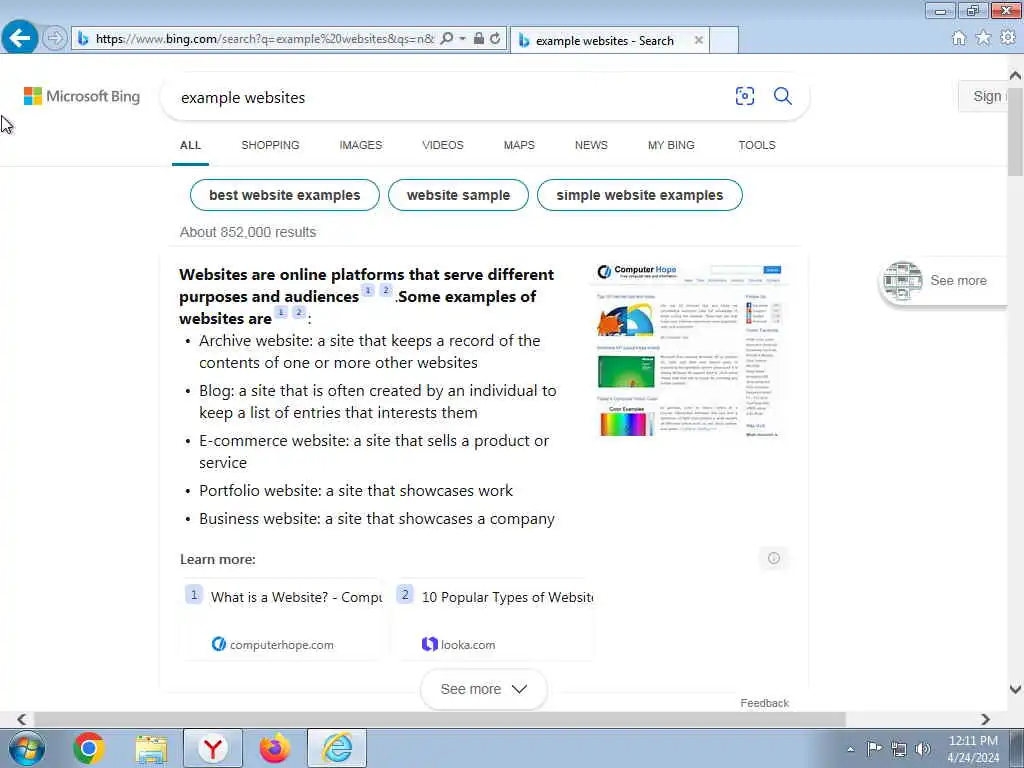Select the ALL results tab

point(190,145)
